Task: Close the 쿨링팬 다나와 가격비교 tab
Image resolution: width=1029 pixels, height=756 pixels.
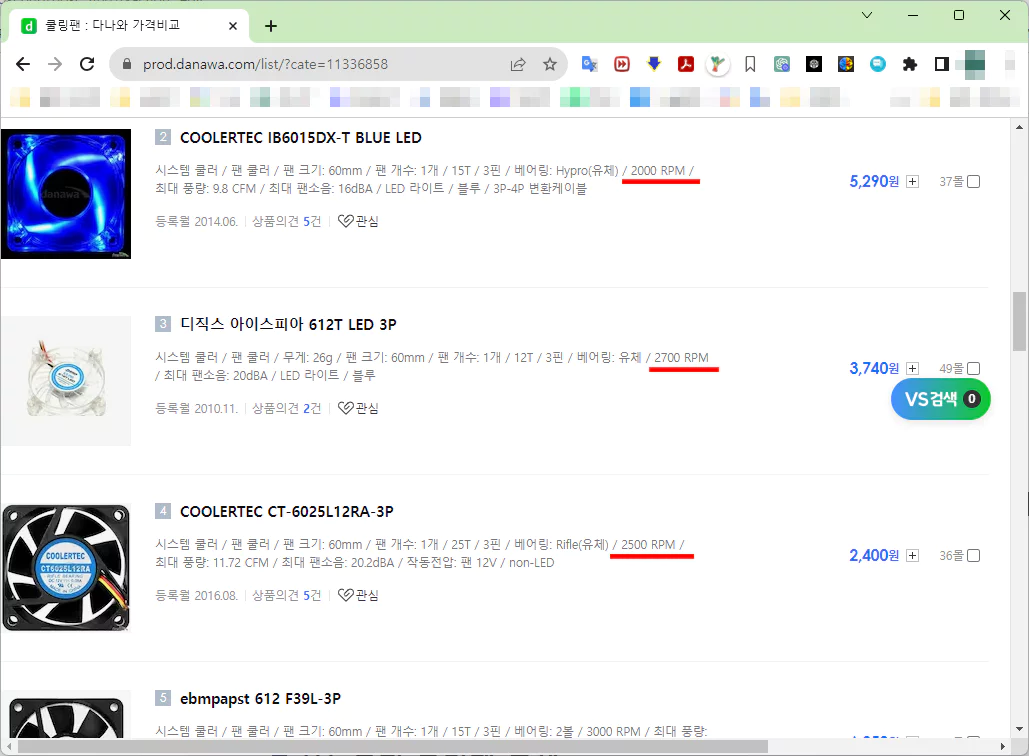Action: pos(233,26)
